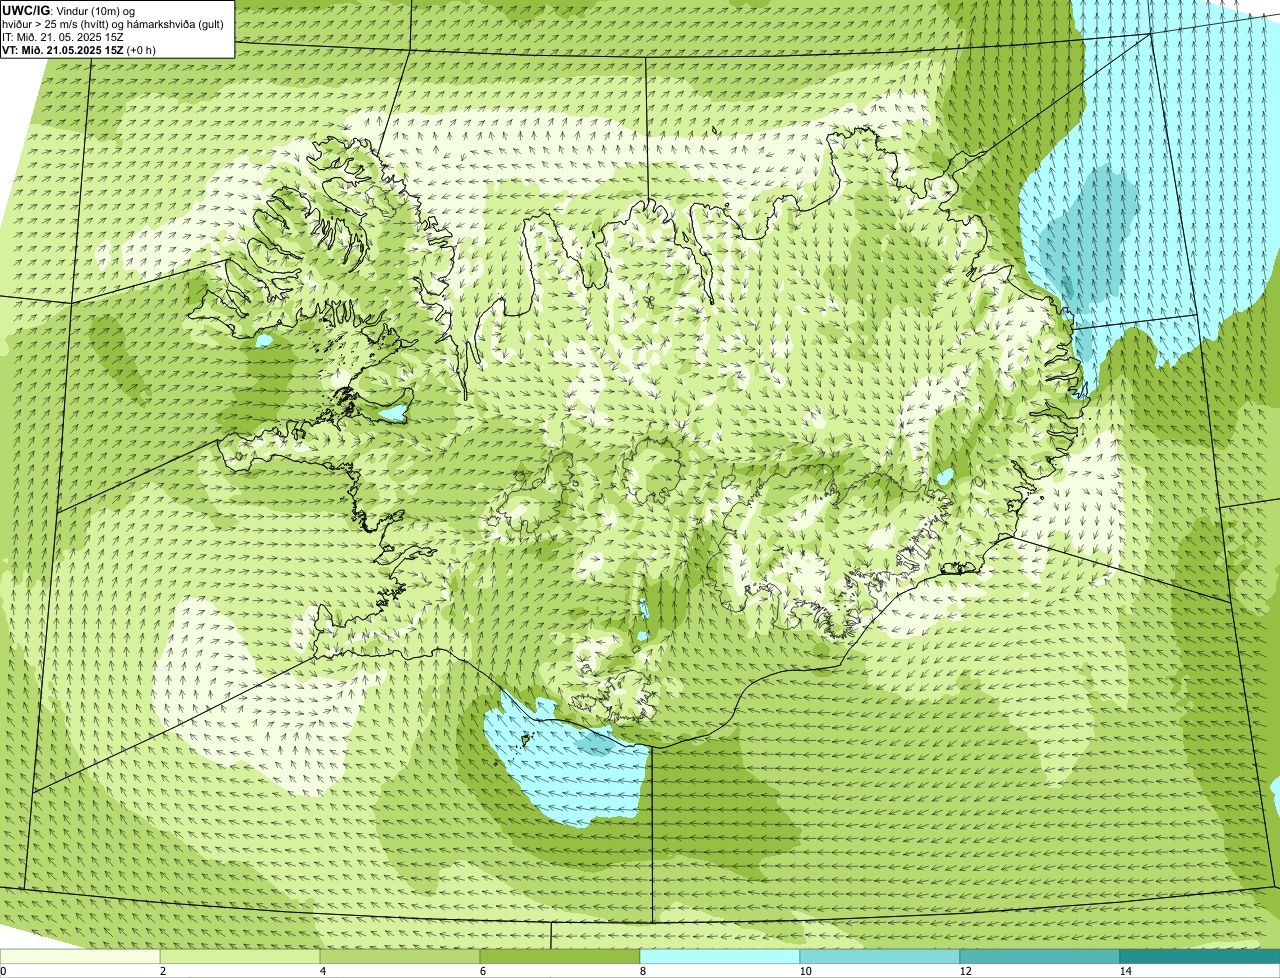Click the "VT: Mið. 21.05.2025 15Z (+0 h)" line
The image size is (1280, 978).
point(79,49)
